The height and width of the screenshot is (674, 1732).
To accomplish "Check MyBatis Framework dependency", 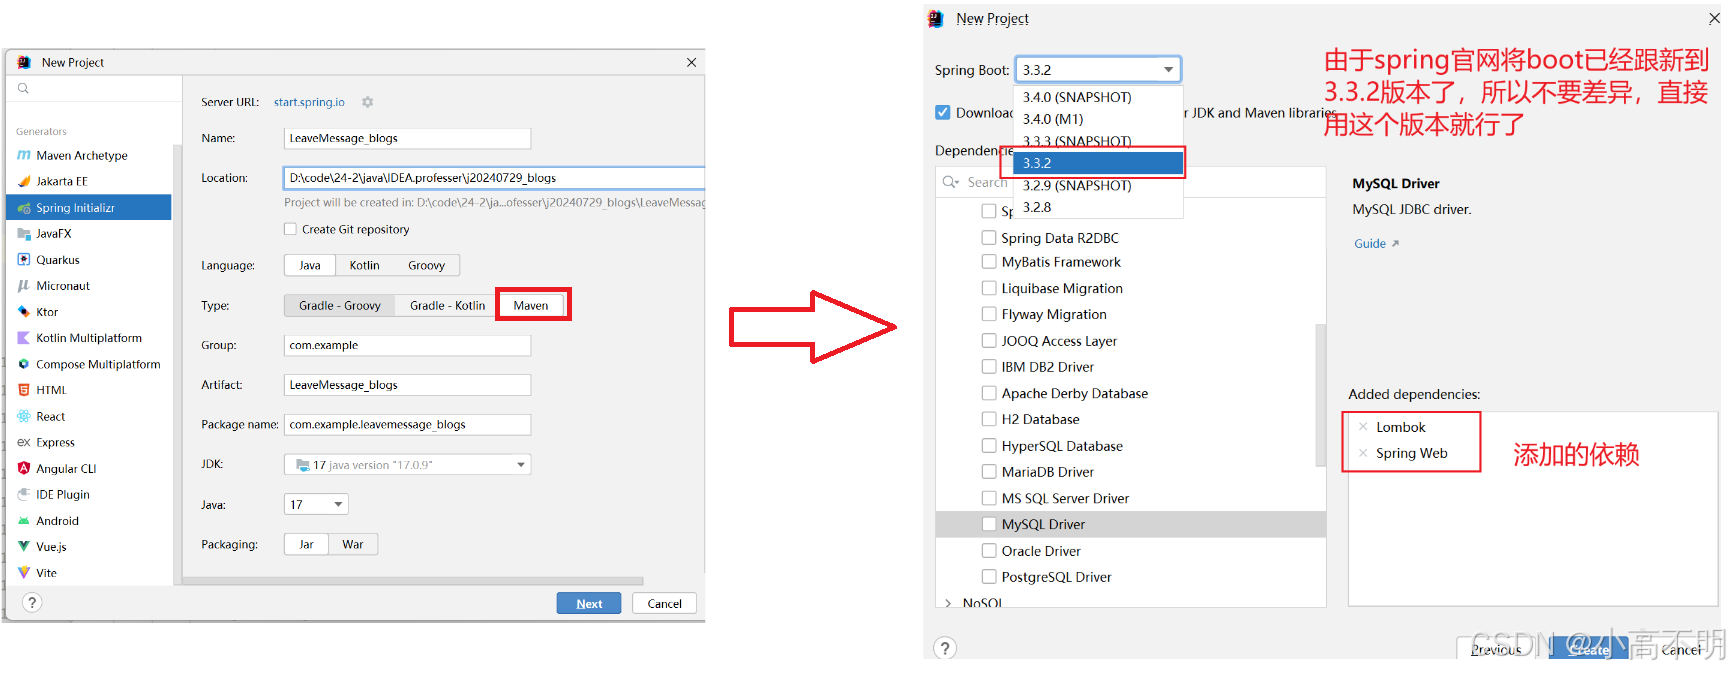I will pos(988,262).
